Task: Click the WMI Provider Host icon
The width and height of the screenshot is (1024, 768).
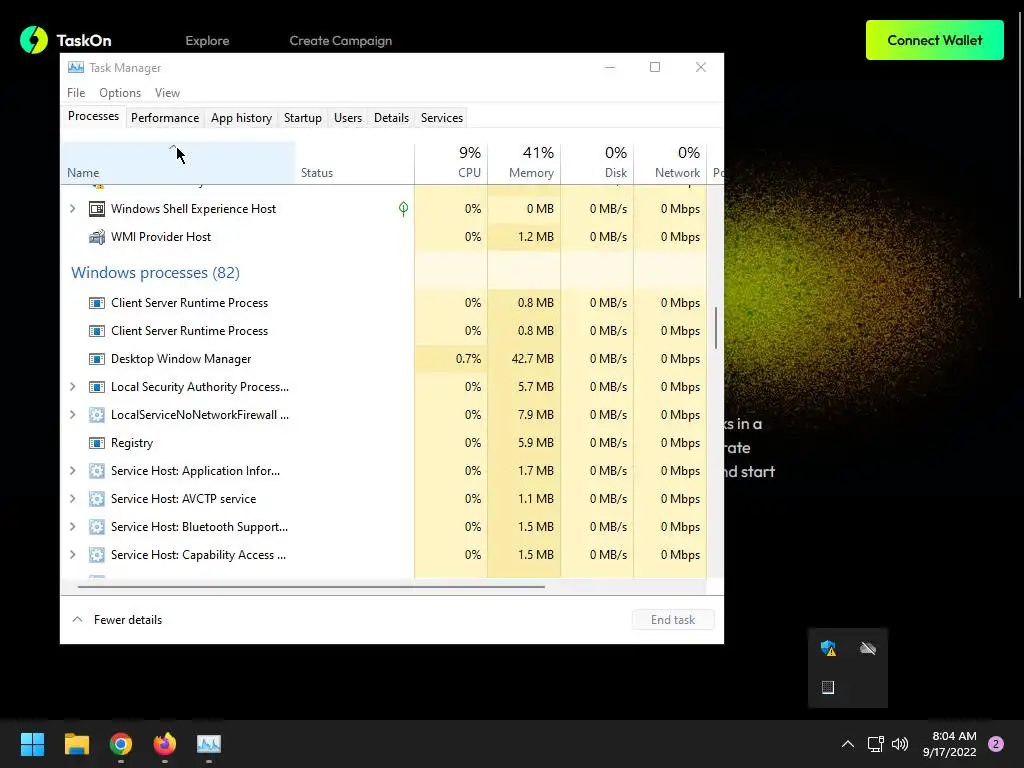Action: point(97,237)
